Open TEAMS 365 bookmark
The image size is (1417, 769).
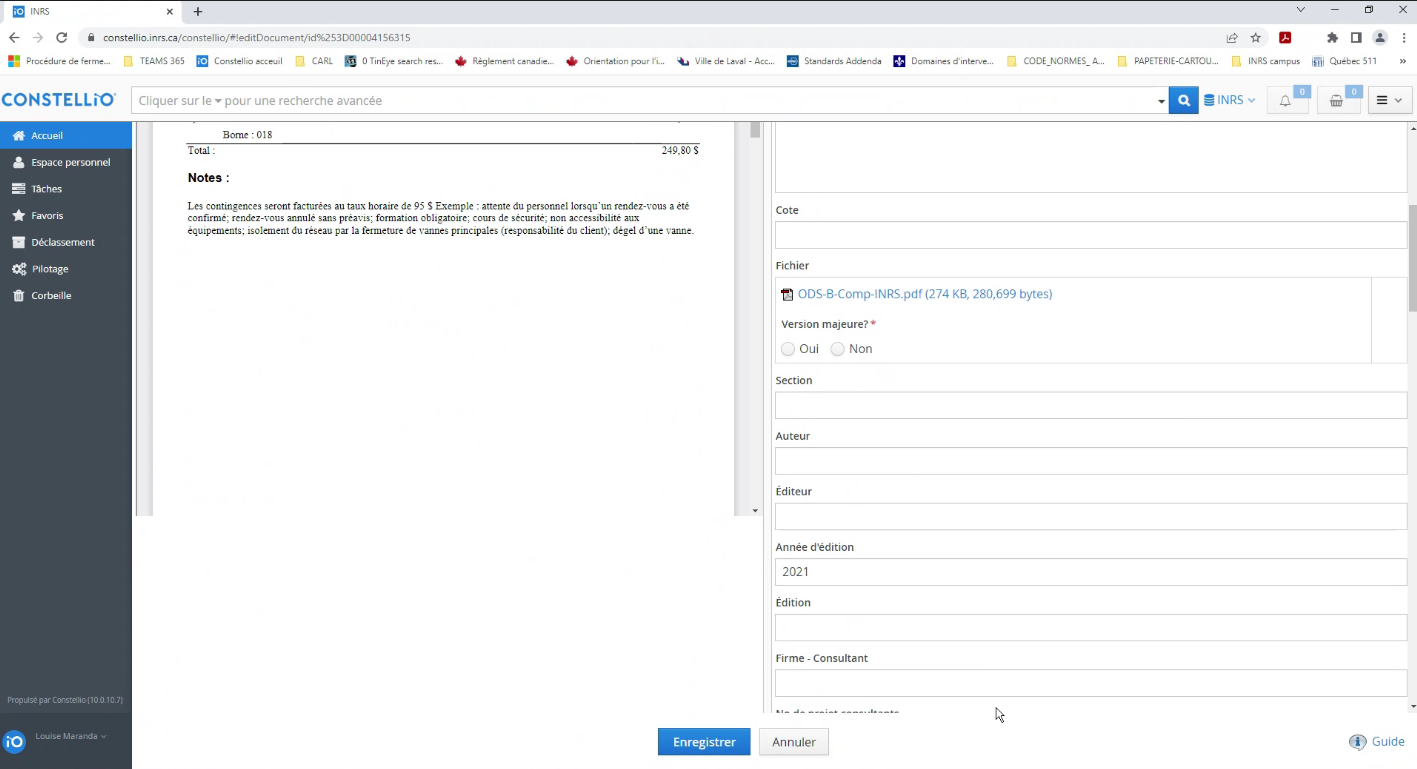pos(154,61)
